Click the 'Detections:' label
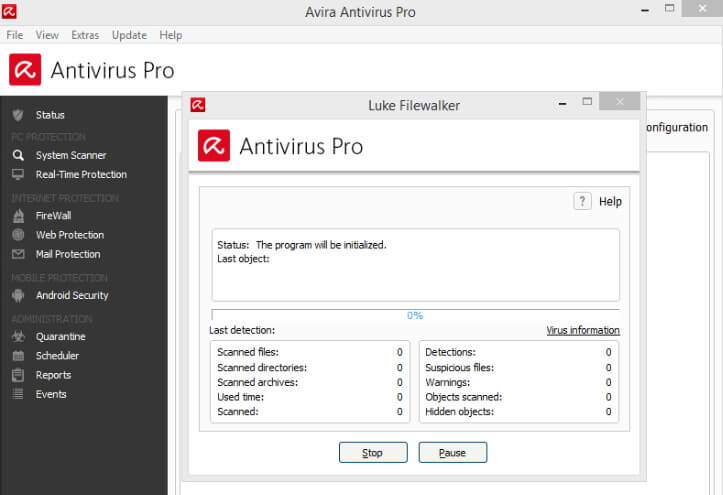Viewport: 723px width, 495px height. [x=450, y=352]
